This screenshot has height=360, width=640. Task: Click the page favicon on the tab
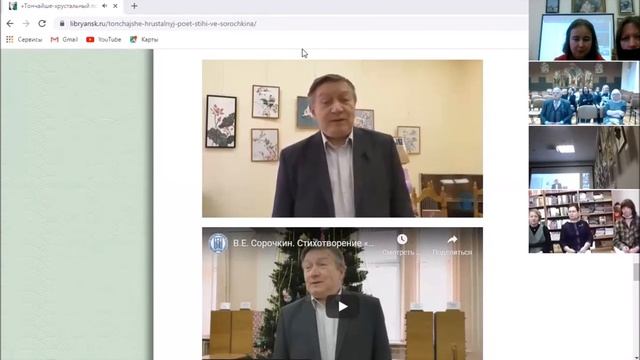(13, 6)
